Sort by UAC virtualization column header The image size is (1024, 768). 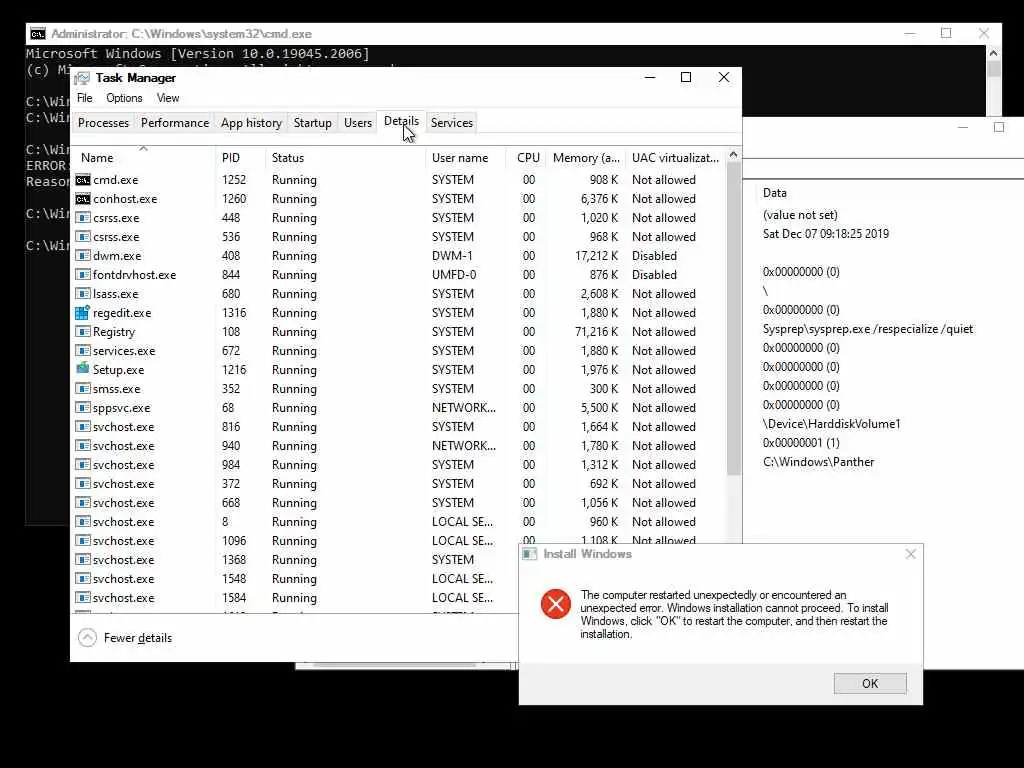675,157
